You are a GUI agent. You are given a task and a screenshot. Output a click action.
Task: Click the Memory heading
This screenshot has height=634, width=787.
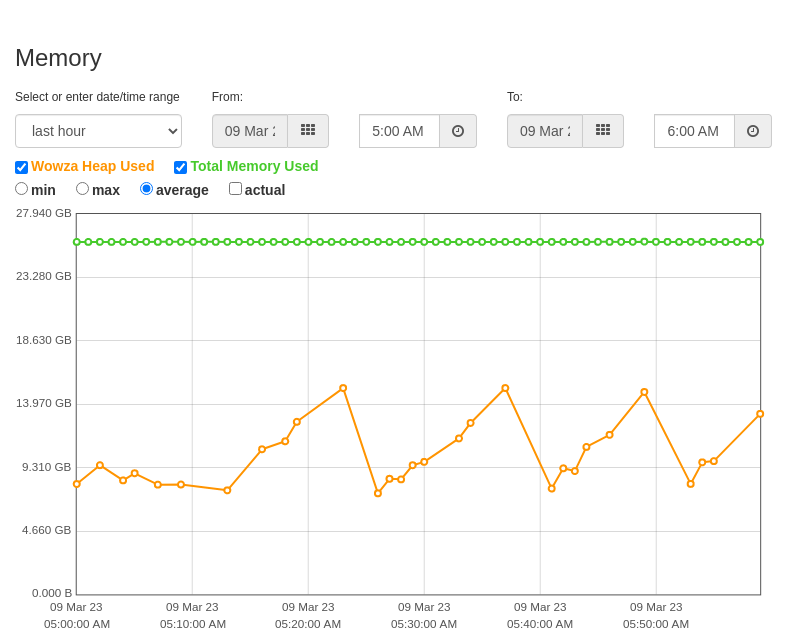[x=59, y=58]
